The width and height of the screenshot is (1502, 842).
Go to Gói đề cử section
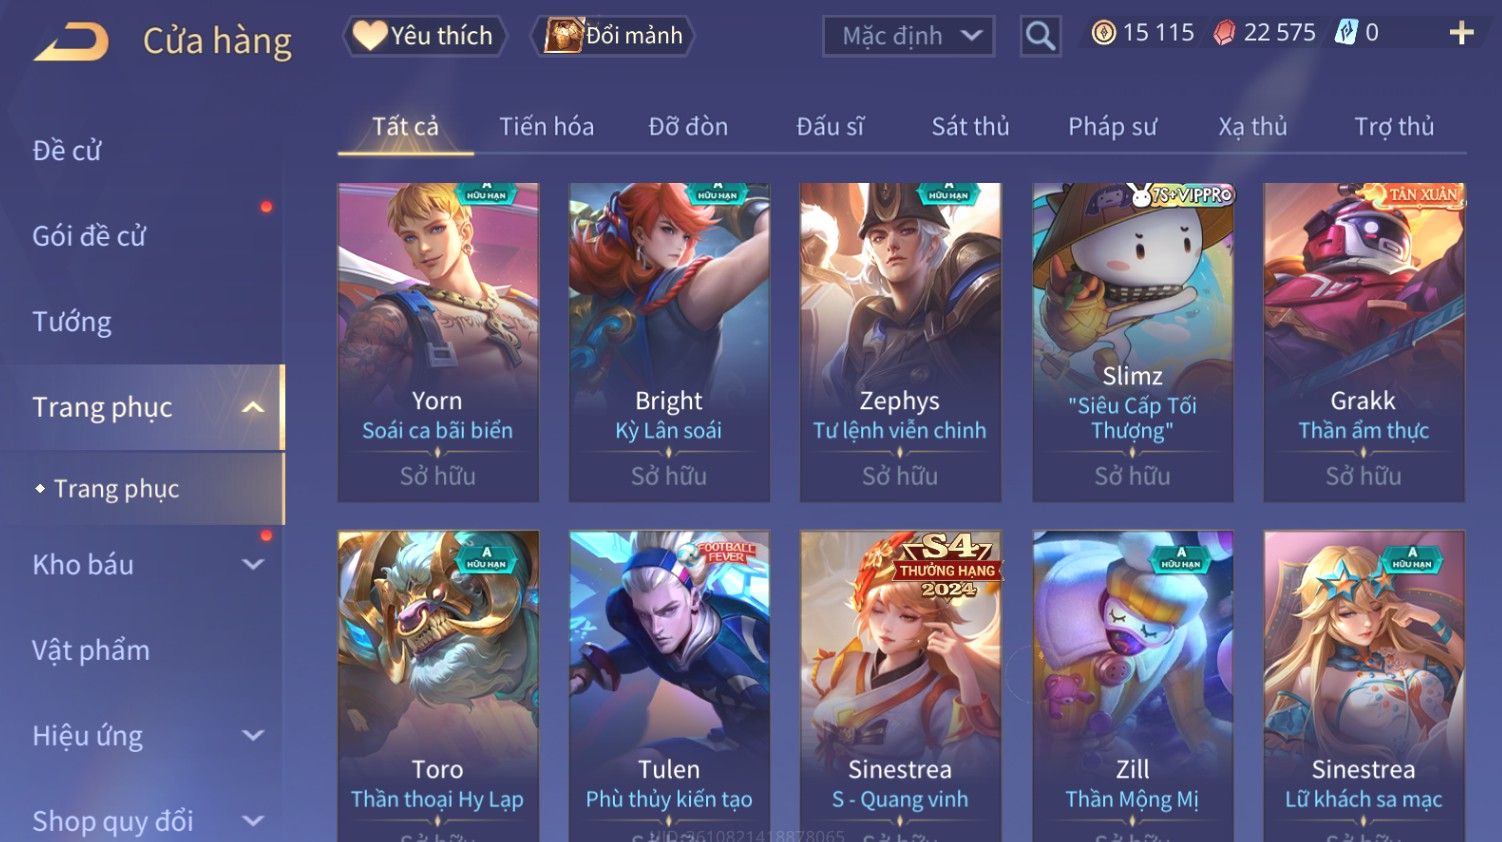89,236
